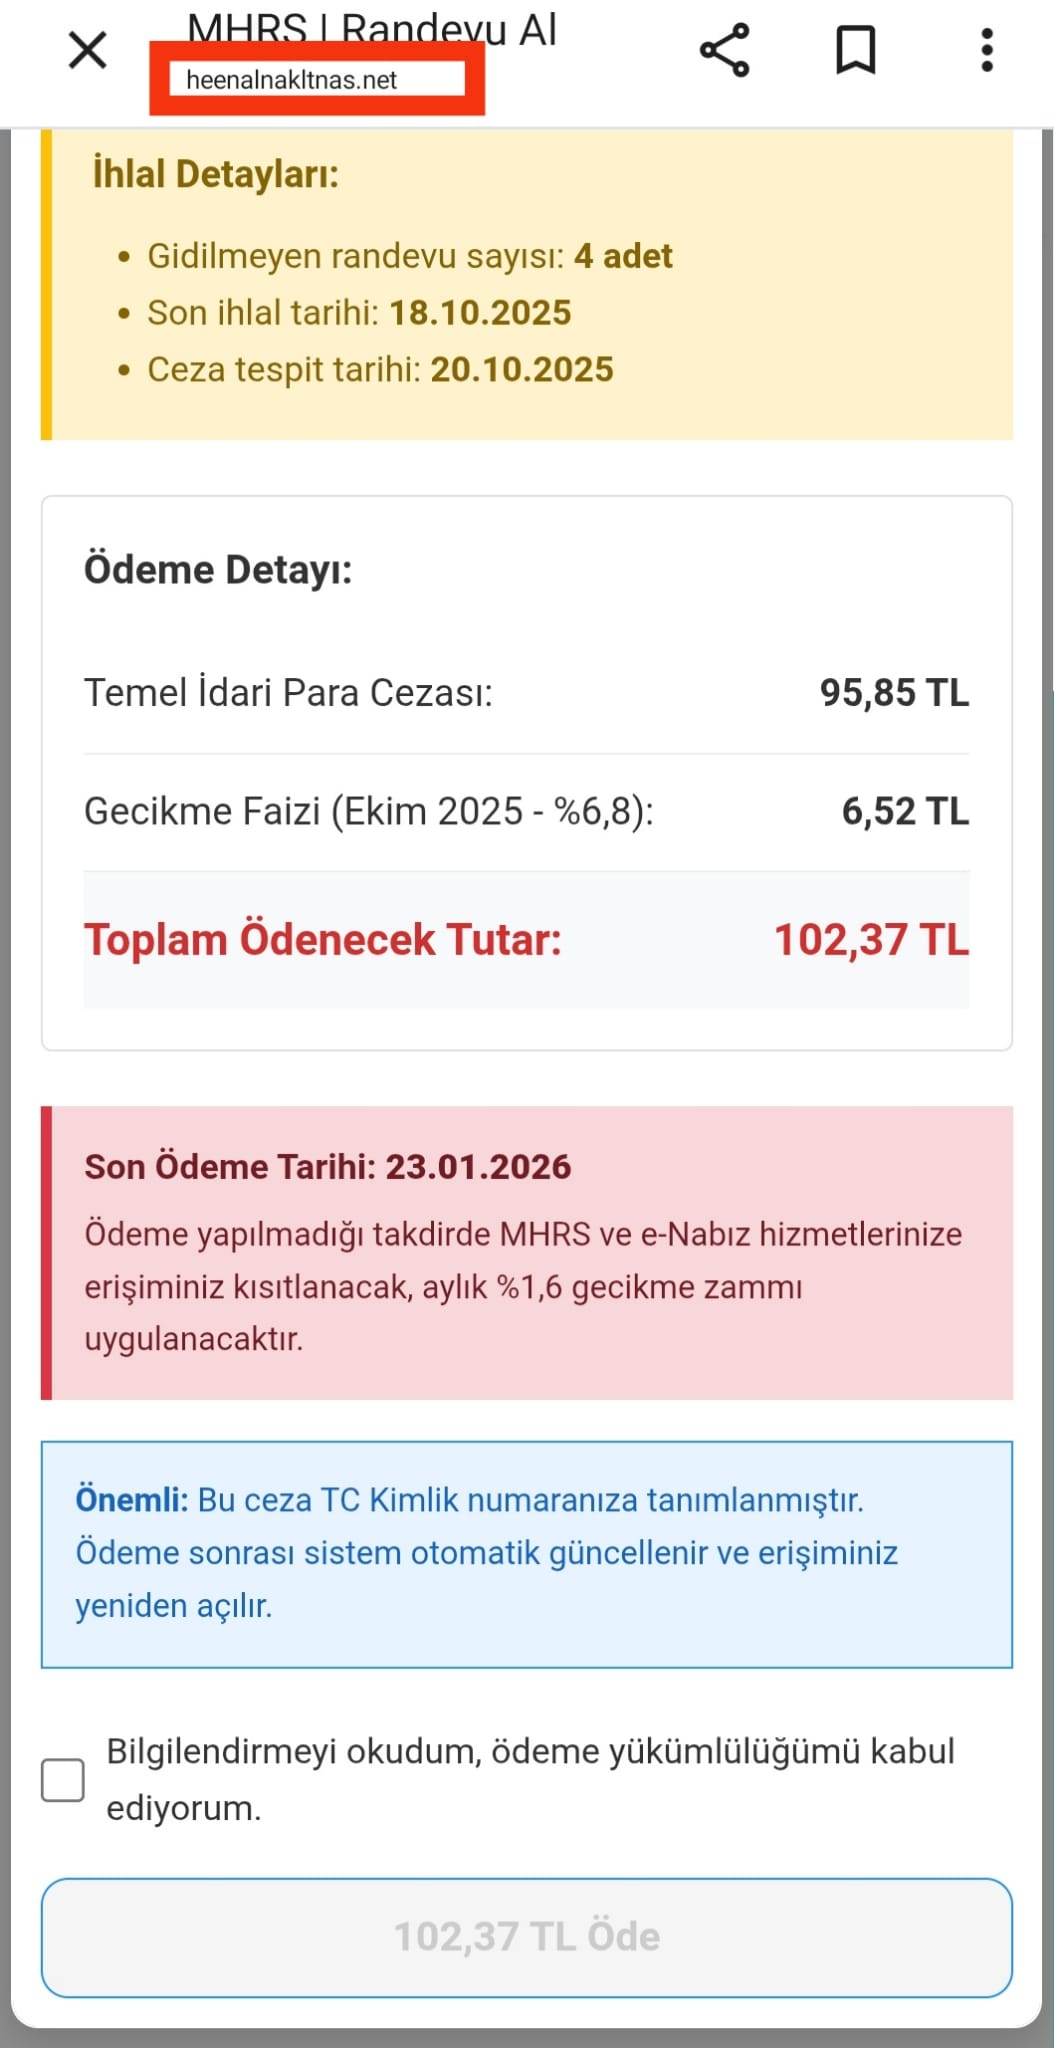Tap the 'Ceza tespit tarihi' line

(380, 370)
